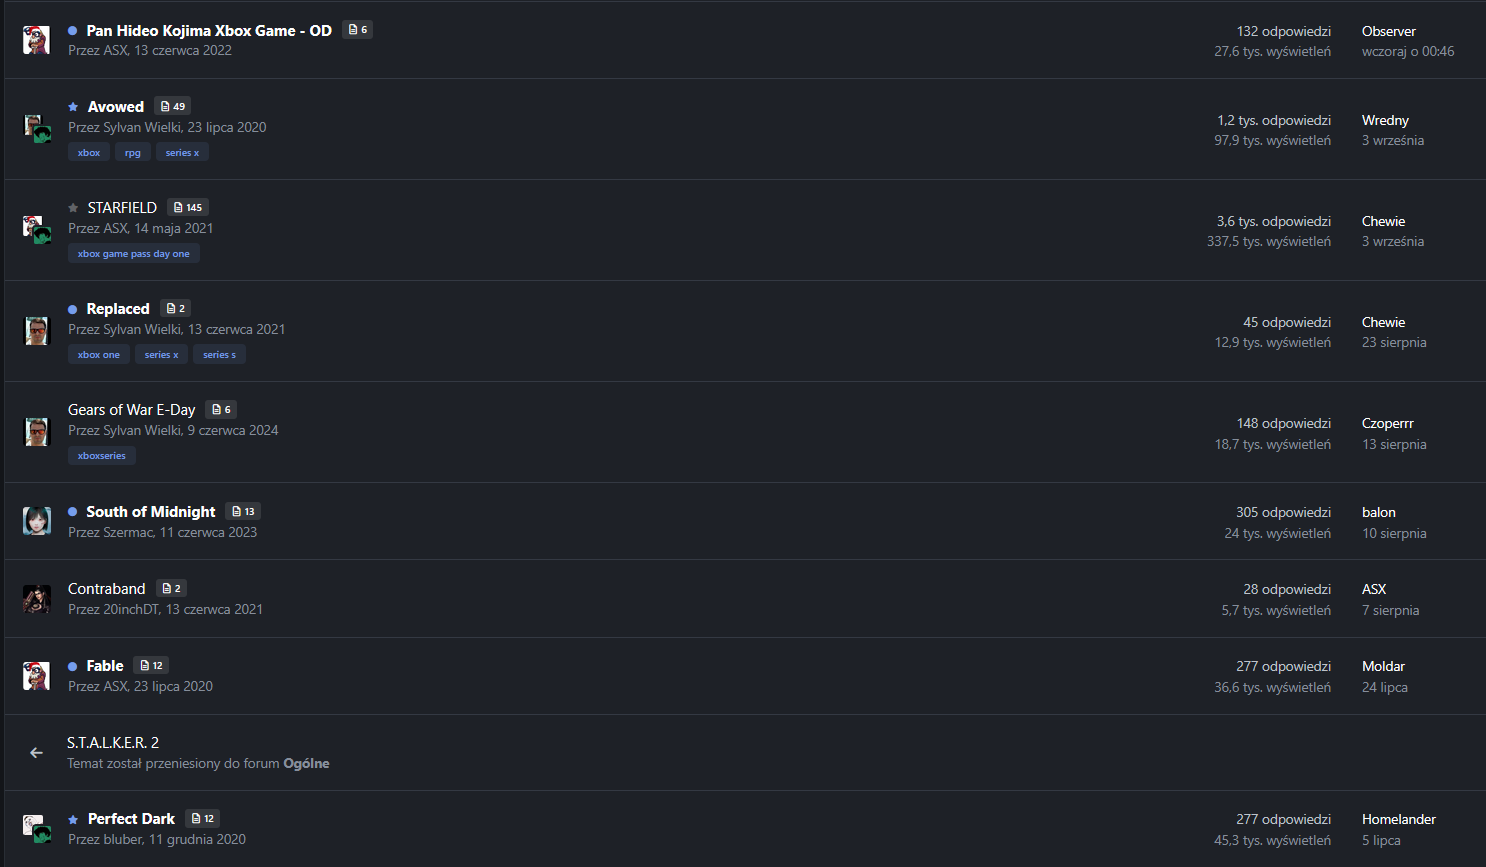Select 'xbox game pass day one' tag
This screenshot has height=867, width=1486.
pos(134,254)
